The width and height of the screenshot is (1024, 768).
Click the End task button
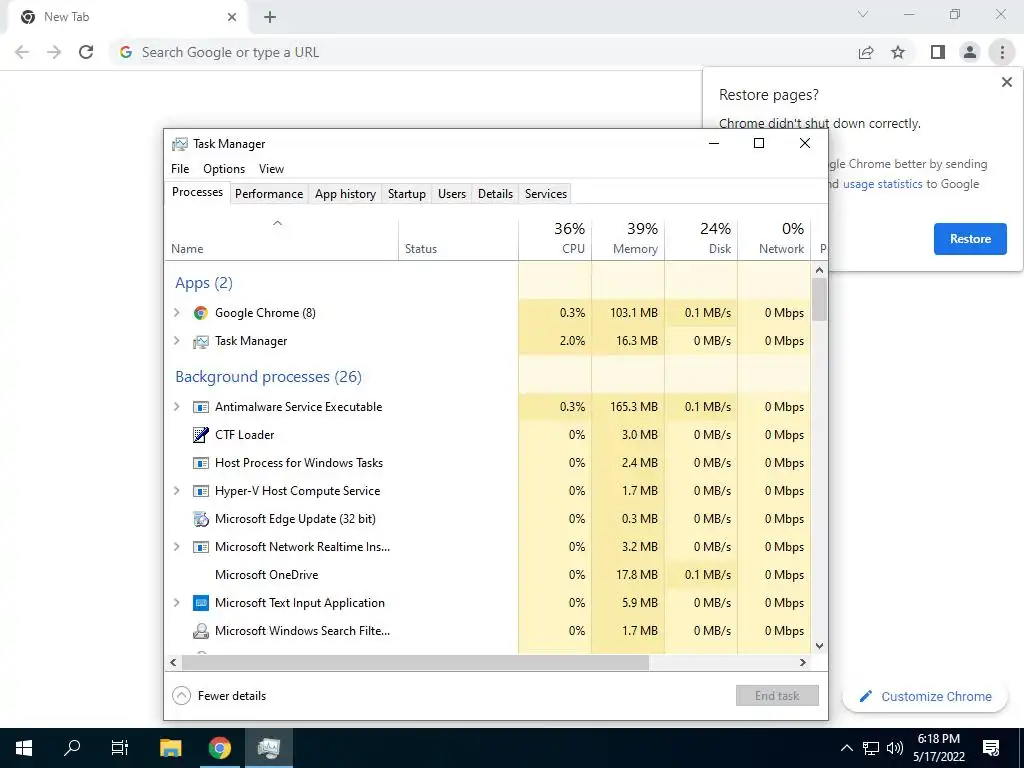(x=777, y=696)
